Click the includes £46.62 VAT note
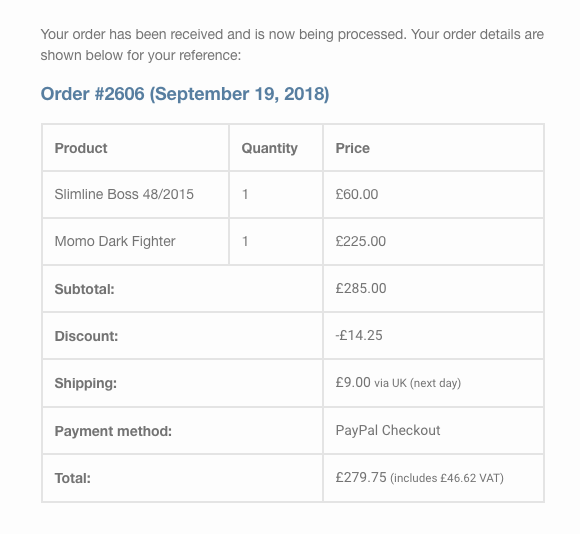 coord(447,478)
